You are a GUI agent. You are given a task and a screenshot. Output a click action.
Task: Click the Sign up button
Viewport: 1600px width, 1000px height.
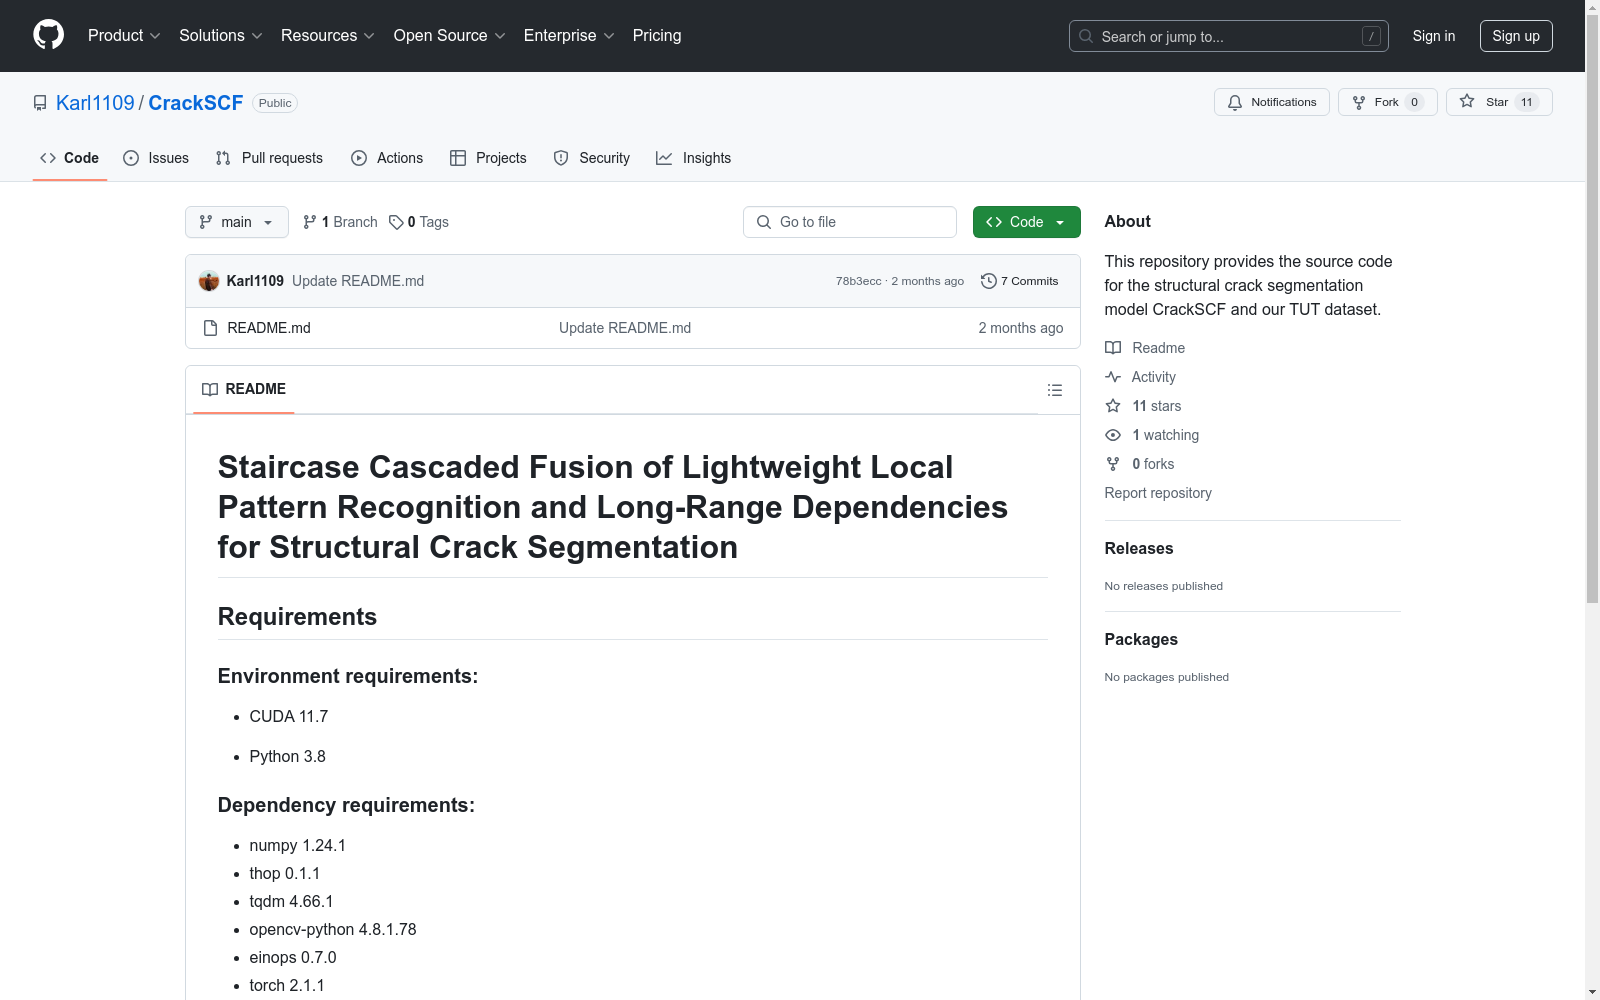point(1516,36)
